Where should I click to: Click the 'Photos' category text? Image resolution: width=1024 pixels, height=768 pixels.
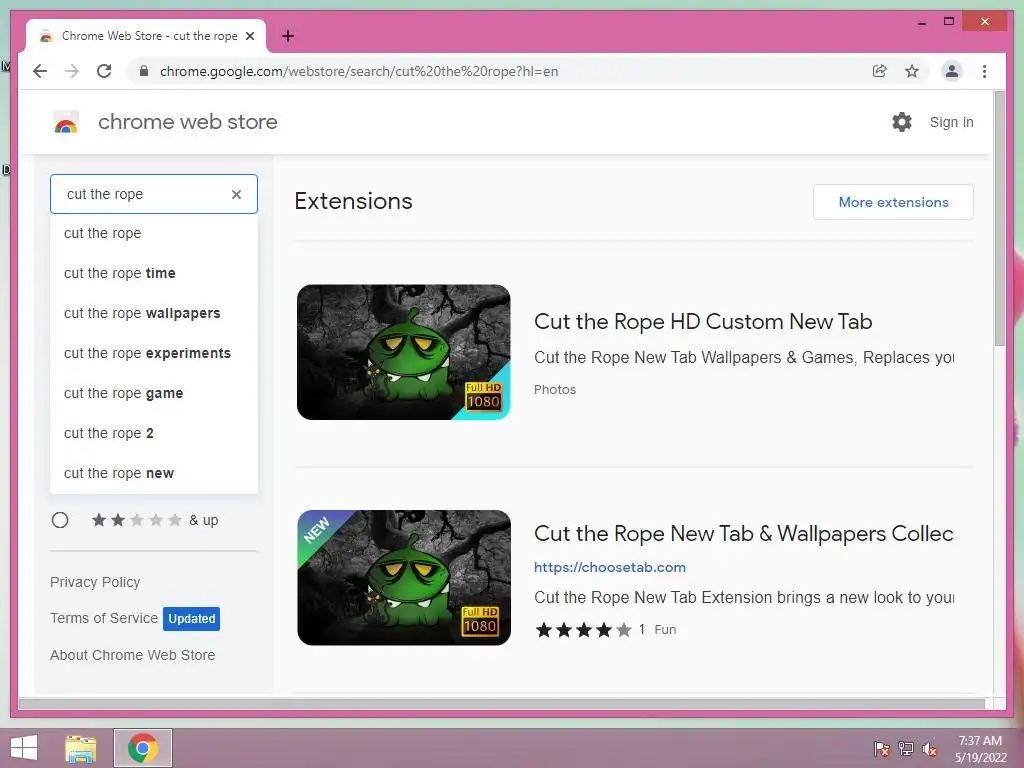[x=554, y=390]
